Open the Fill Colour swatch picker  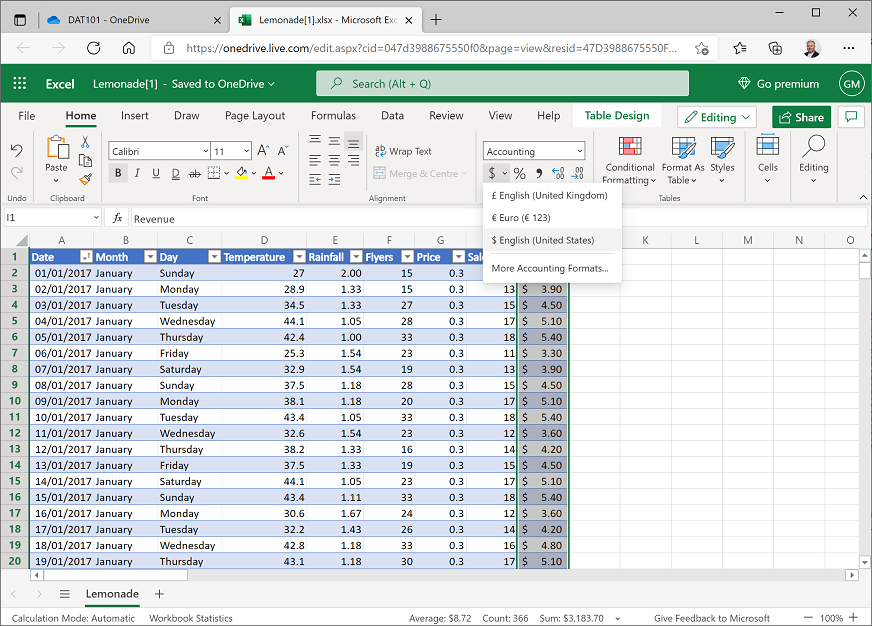point(243,172)
